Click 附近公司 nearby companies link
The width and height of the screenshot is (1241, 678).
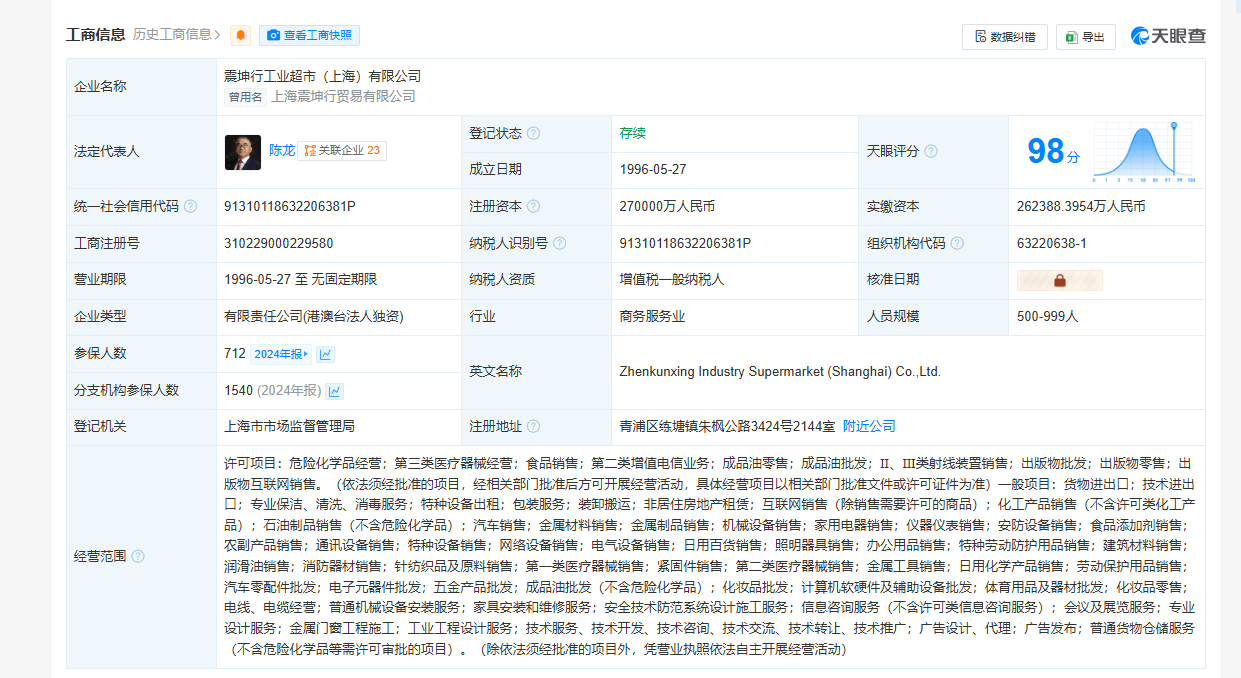pyautogui.click(x=868, y=427)
